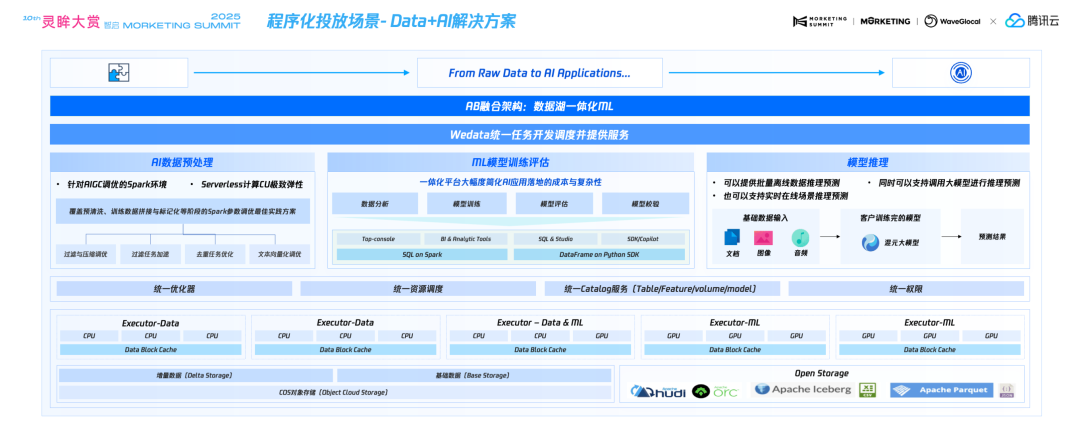Click the COS对象存储 (Object Cloud Storage) bar
The image size is (1080, 442).
pos(335,393)
